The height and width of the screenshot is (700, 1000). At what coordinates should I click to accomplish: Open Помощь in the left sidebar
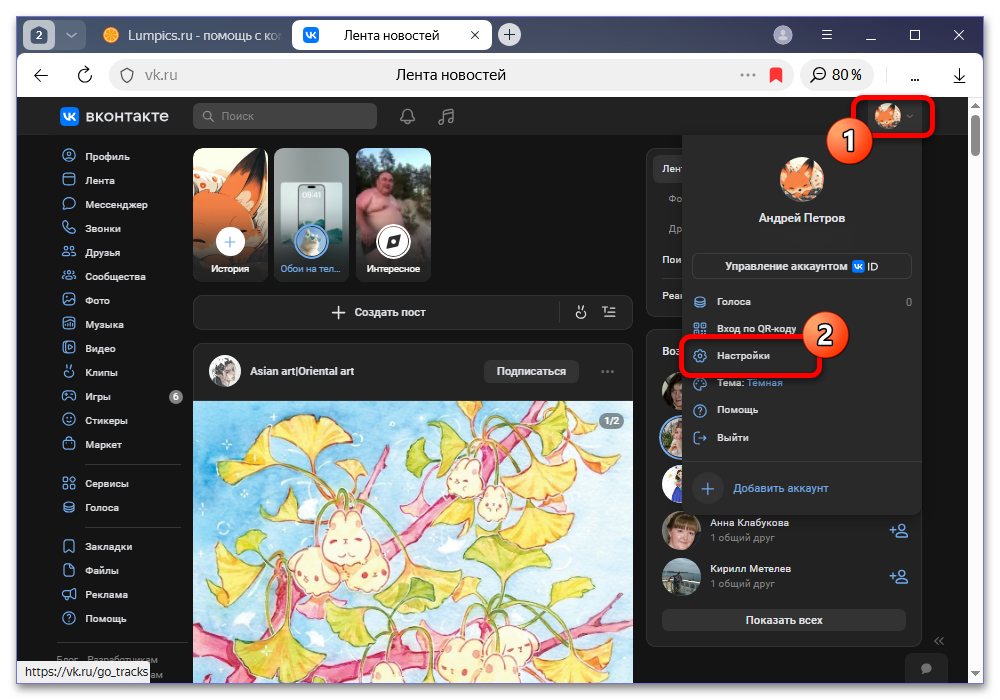tap(94, 618)
